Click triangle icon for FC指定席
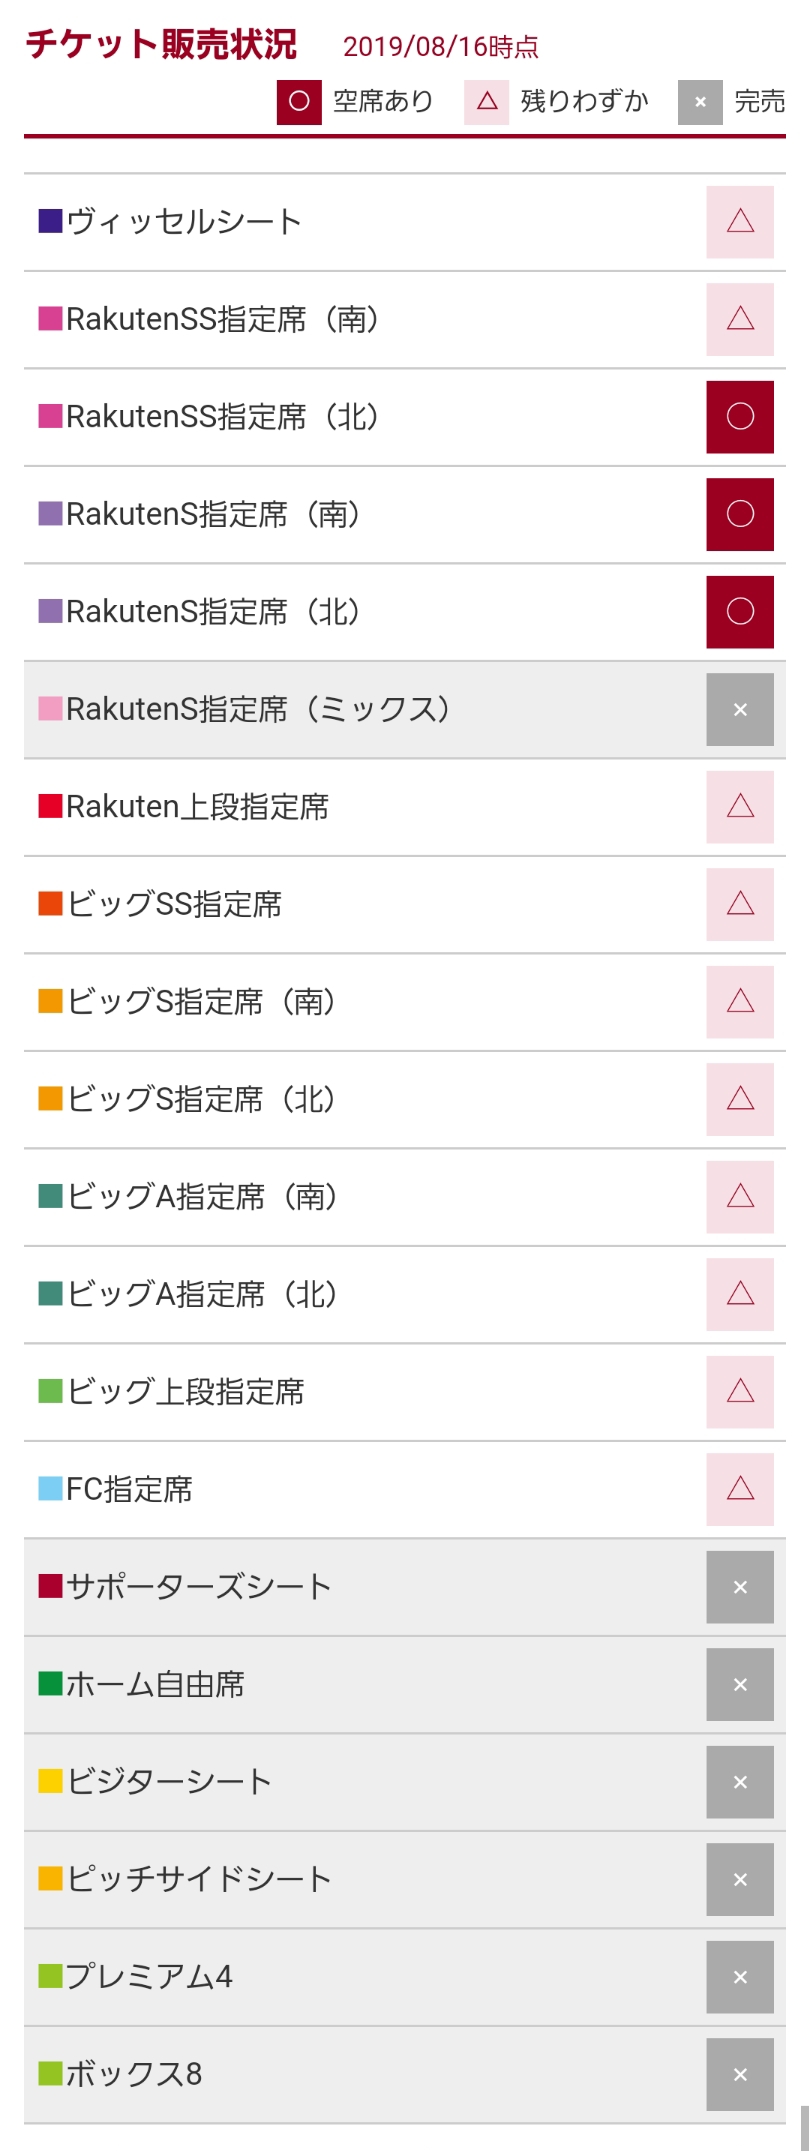Screen dimensions: 809x2151 [740, 1489]
